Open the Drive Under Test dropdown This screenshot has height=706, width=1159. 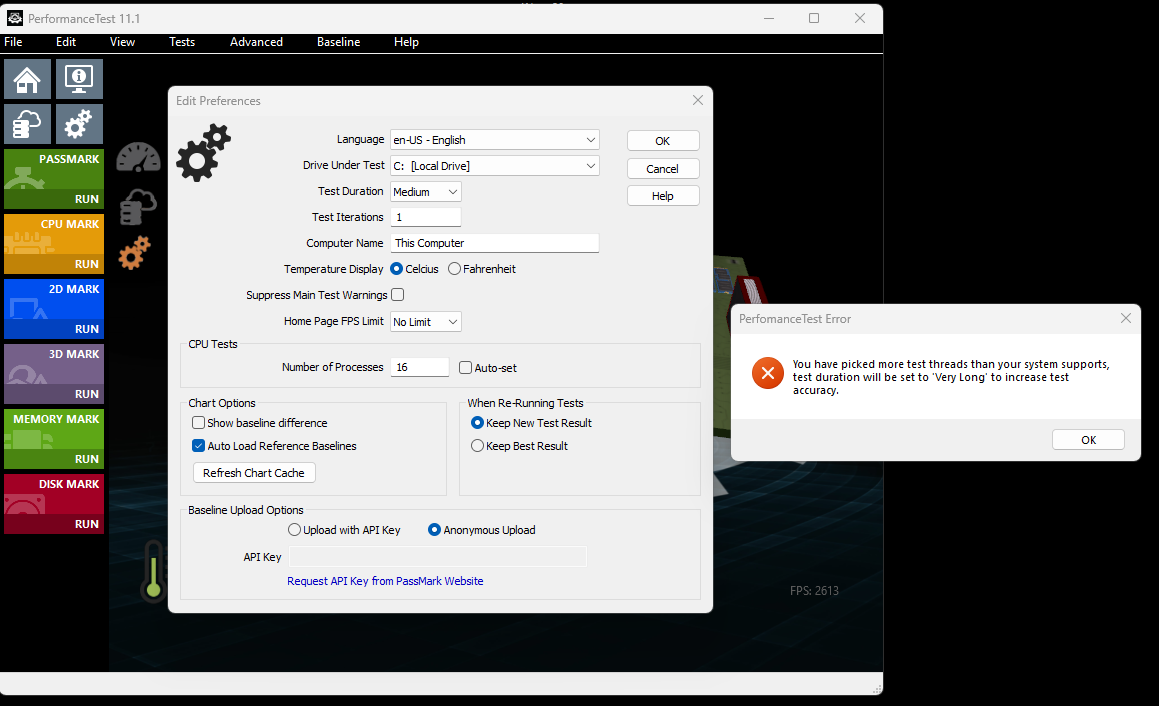click(x=494, y=166)
